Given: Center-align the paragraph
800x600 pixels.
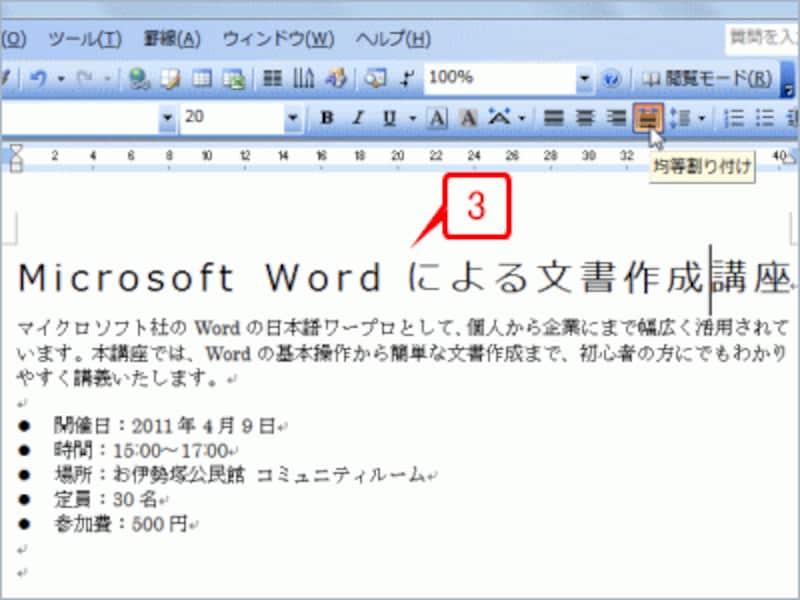Looking at the screenshot, I should click(585, 118).
